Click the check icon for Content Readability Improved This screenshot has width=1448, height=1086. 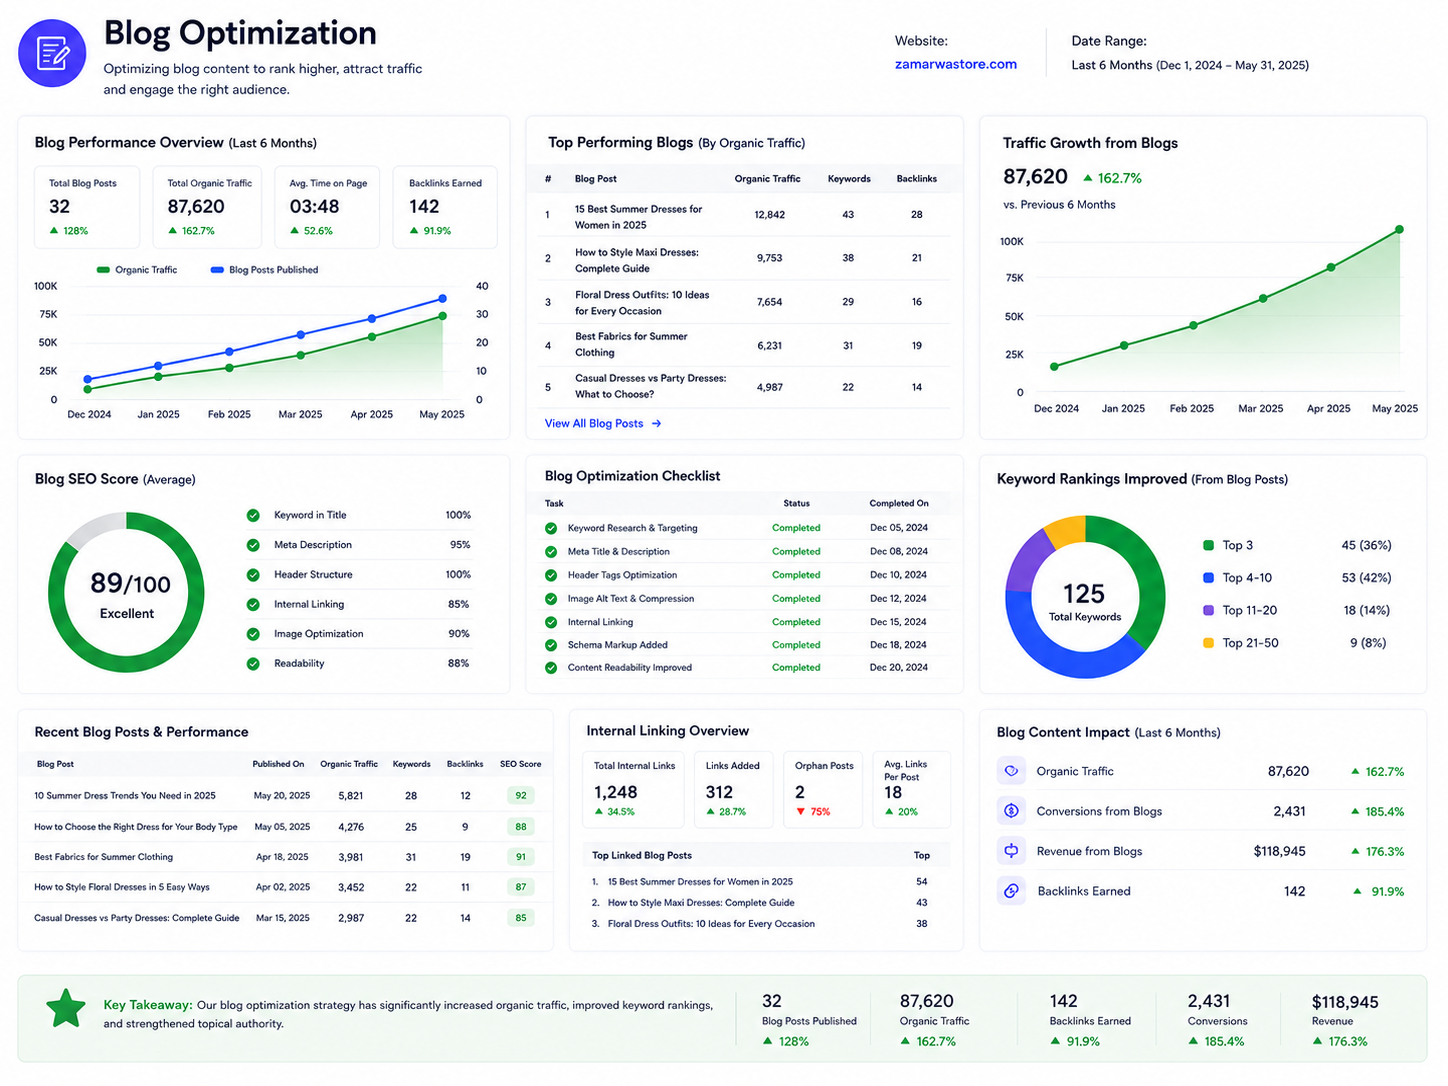(551, 668)
